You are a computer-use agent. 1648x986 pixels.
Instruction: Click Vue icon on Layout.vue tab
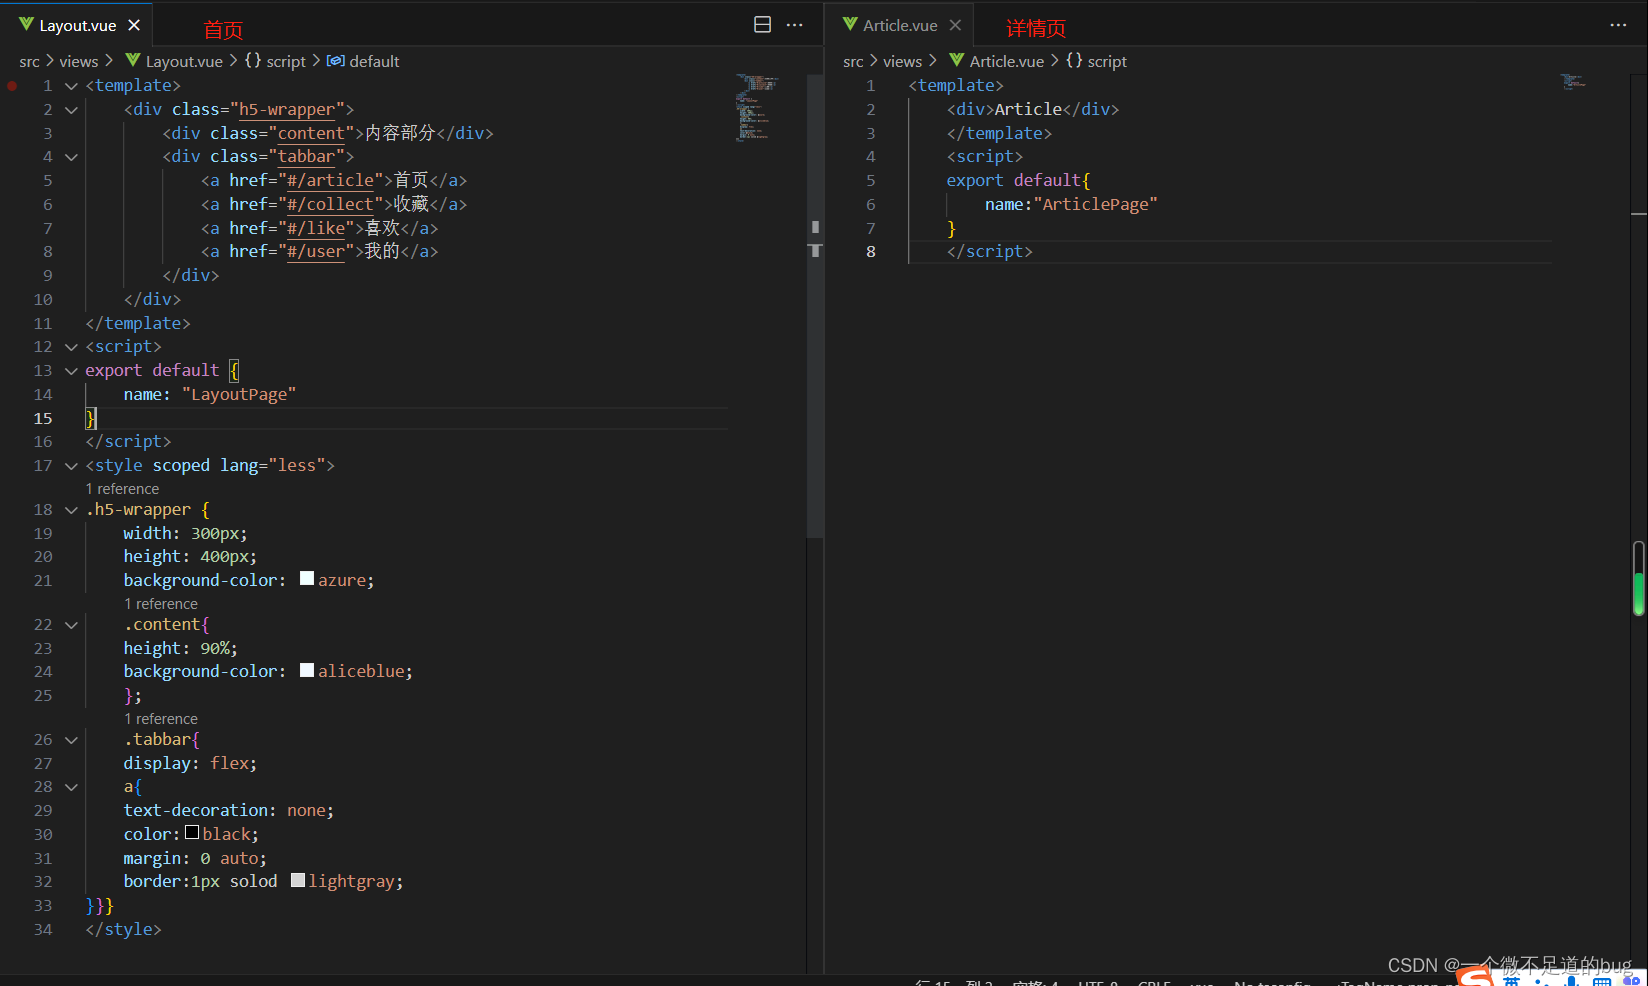click(26, 24)
